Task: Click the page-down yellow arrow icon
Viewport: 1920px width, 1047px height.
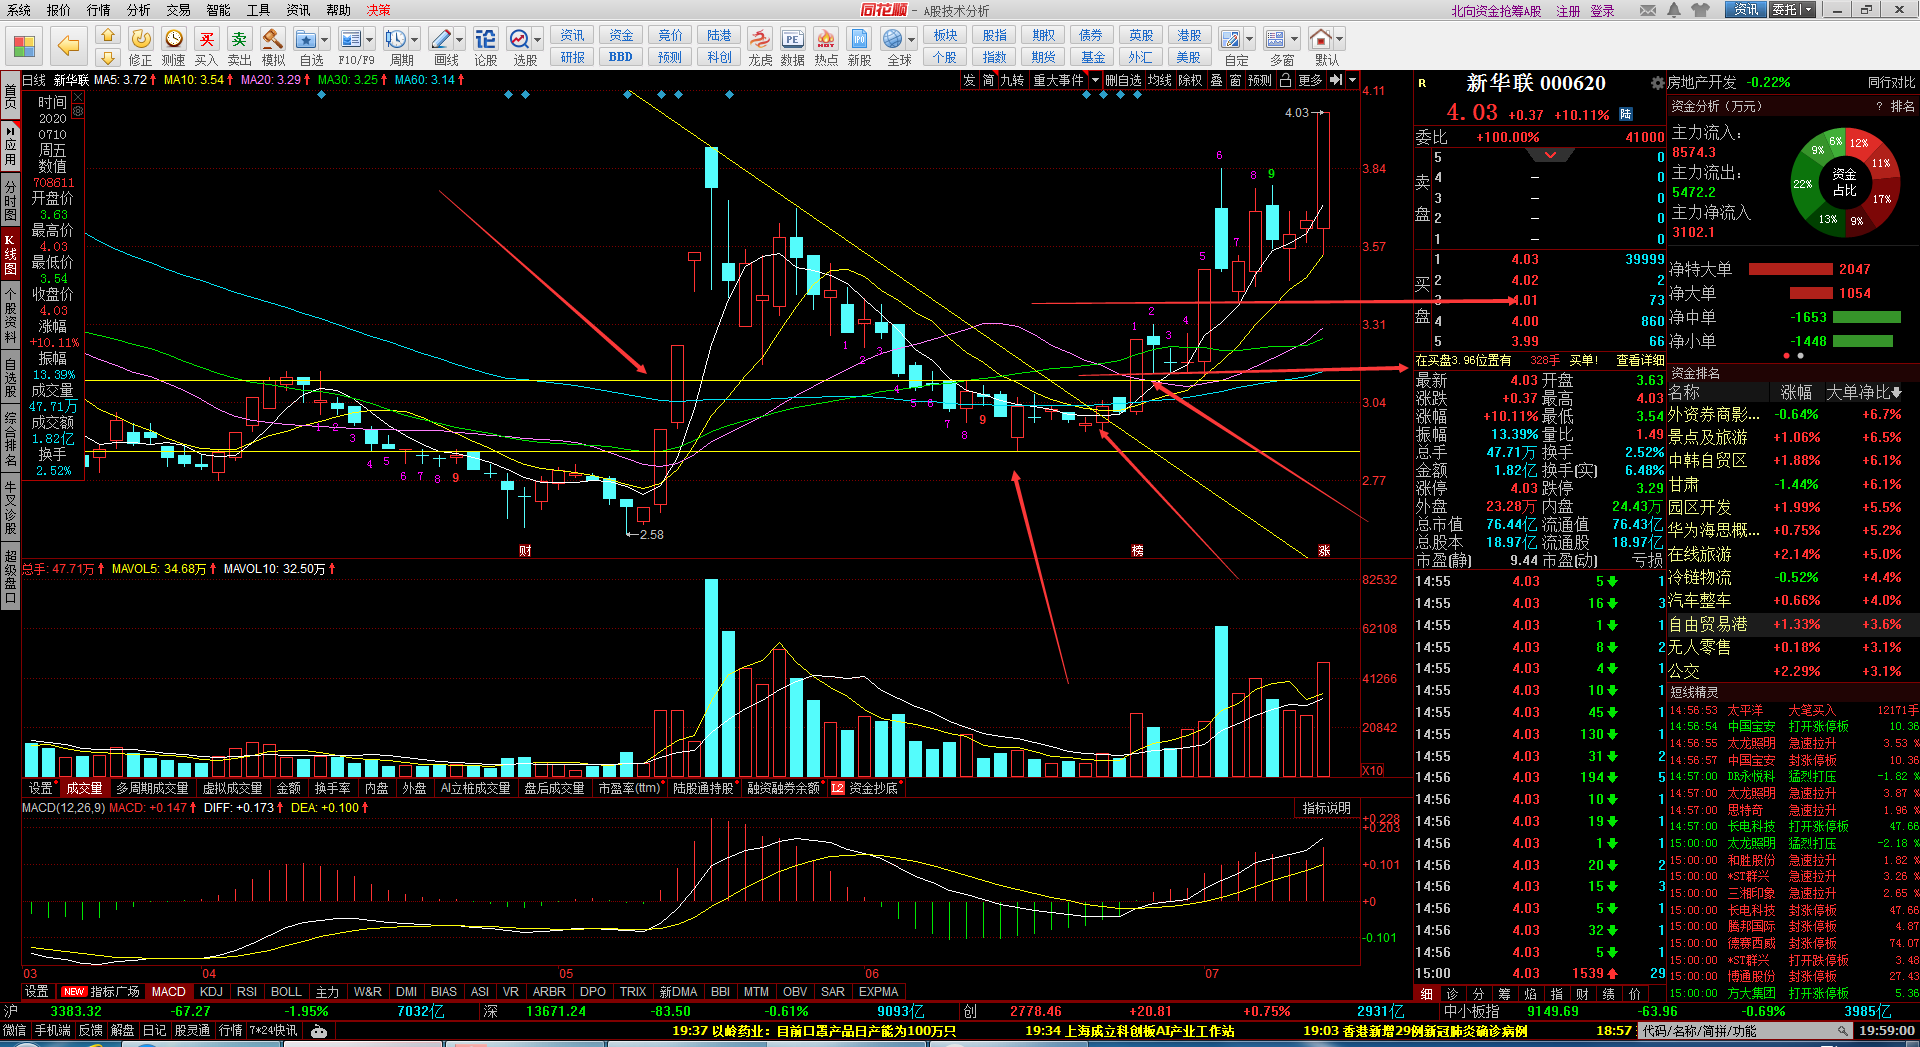Action: 108,58
